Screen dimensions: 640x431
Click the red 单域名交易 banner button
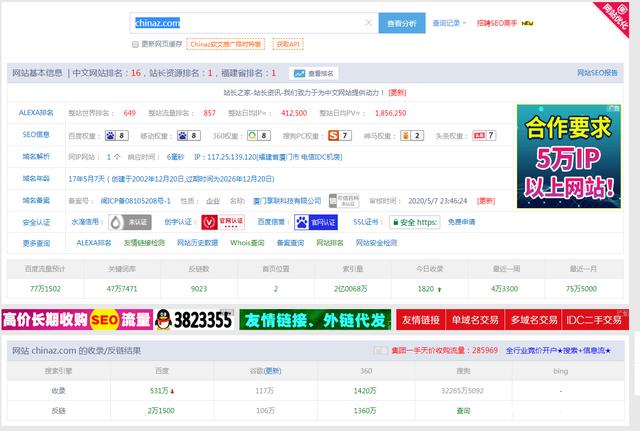(x=475, y=320)
